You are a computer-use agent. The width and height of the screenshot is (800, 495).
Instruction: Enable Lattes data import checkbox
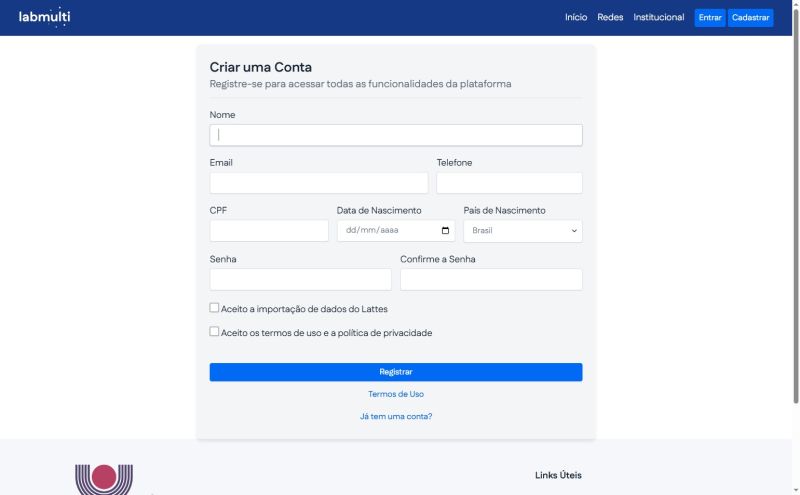tap(214, 308)
